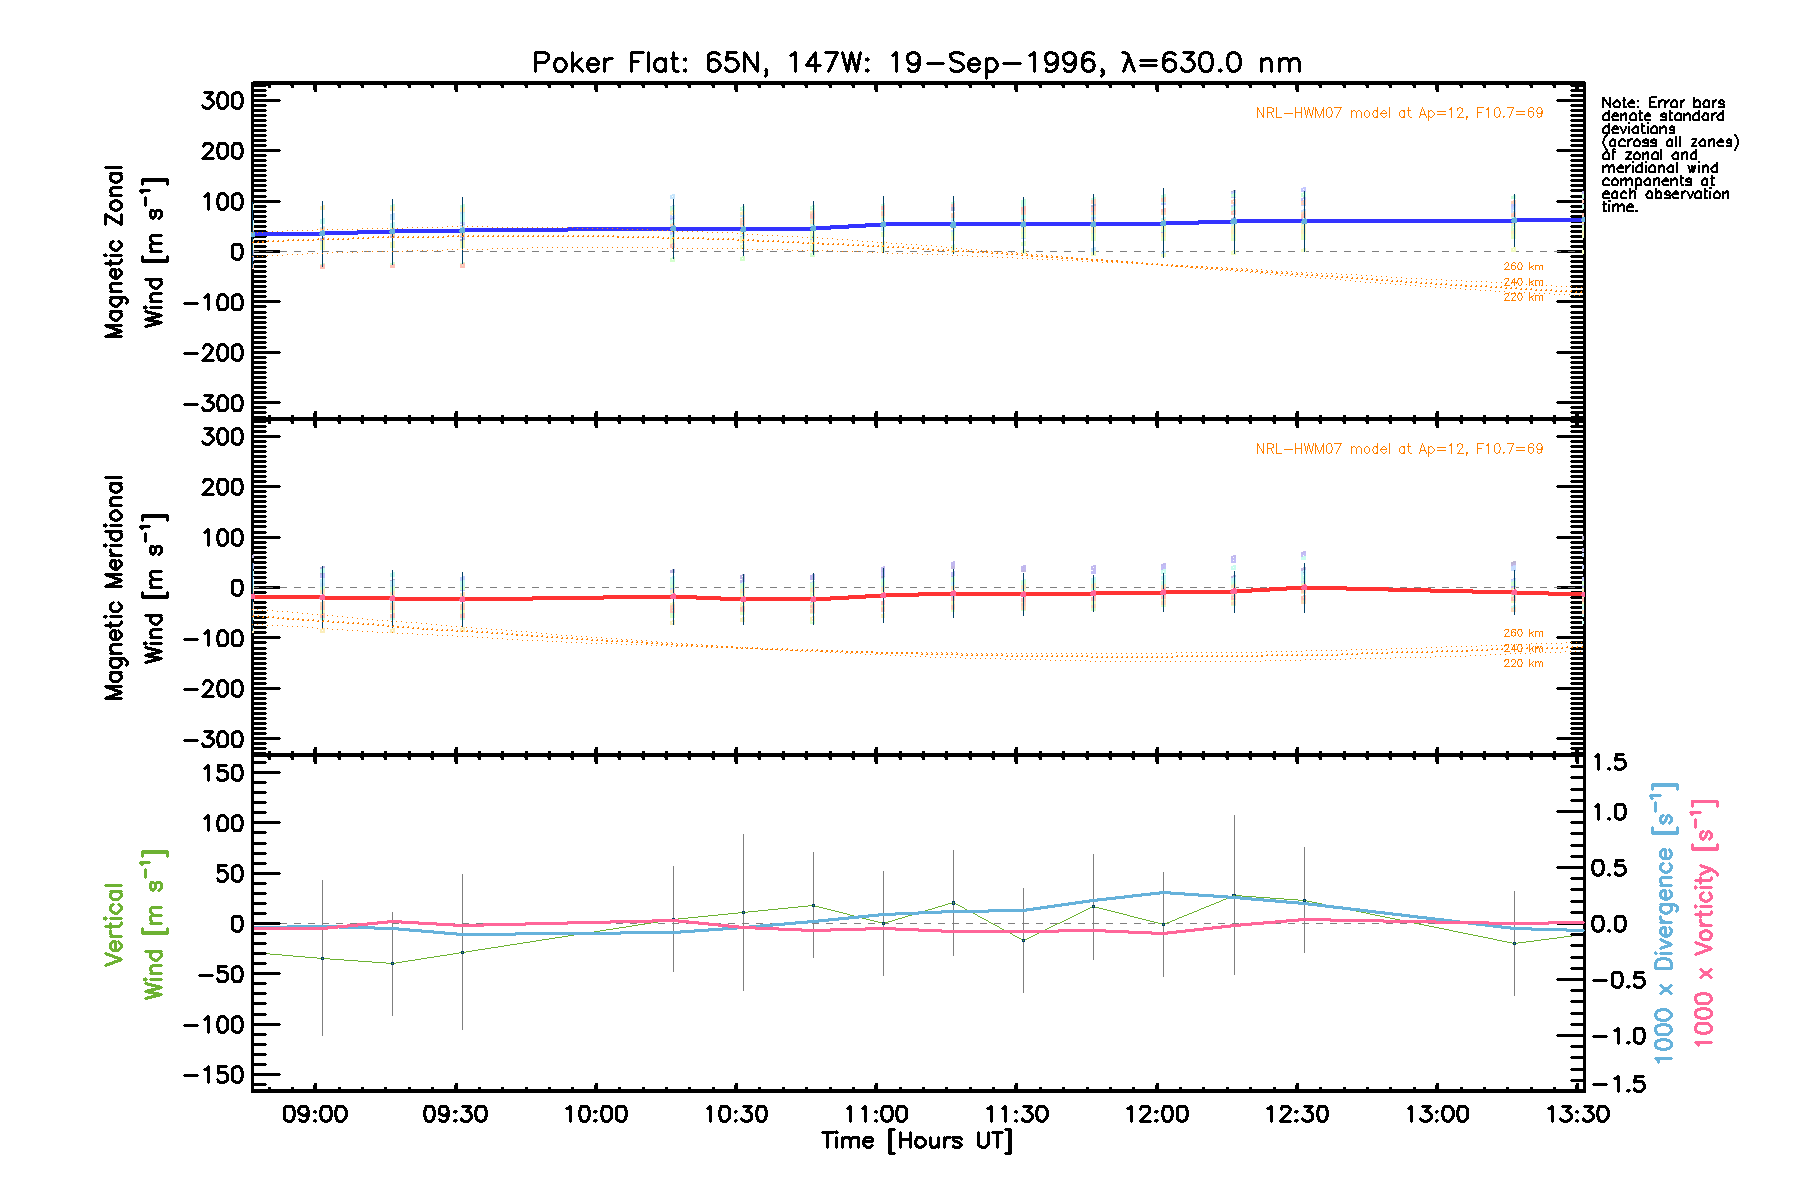The image size is (1800, 1200).
Task: Click the 10:30 time tick label
Action: [x=736, y=1115]
